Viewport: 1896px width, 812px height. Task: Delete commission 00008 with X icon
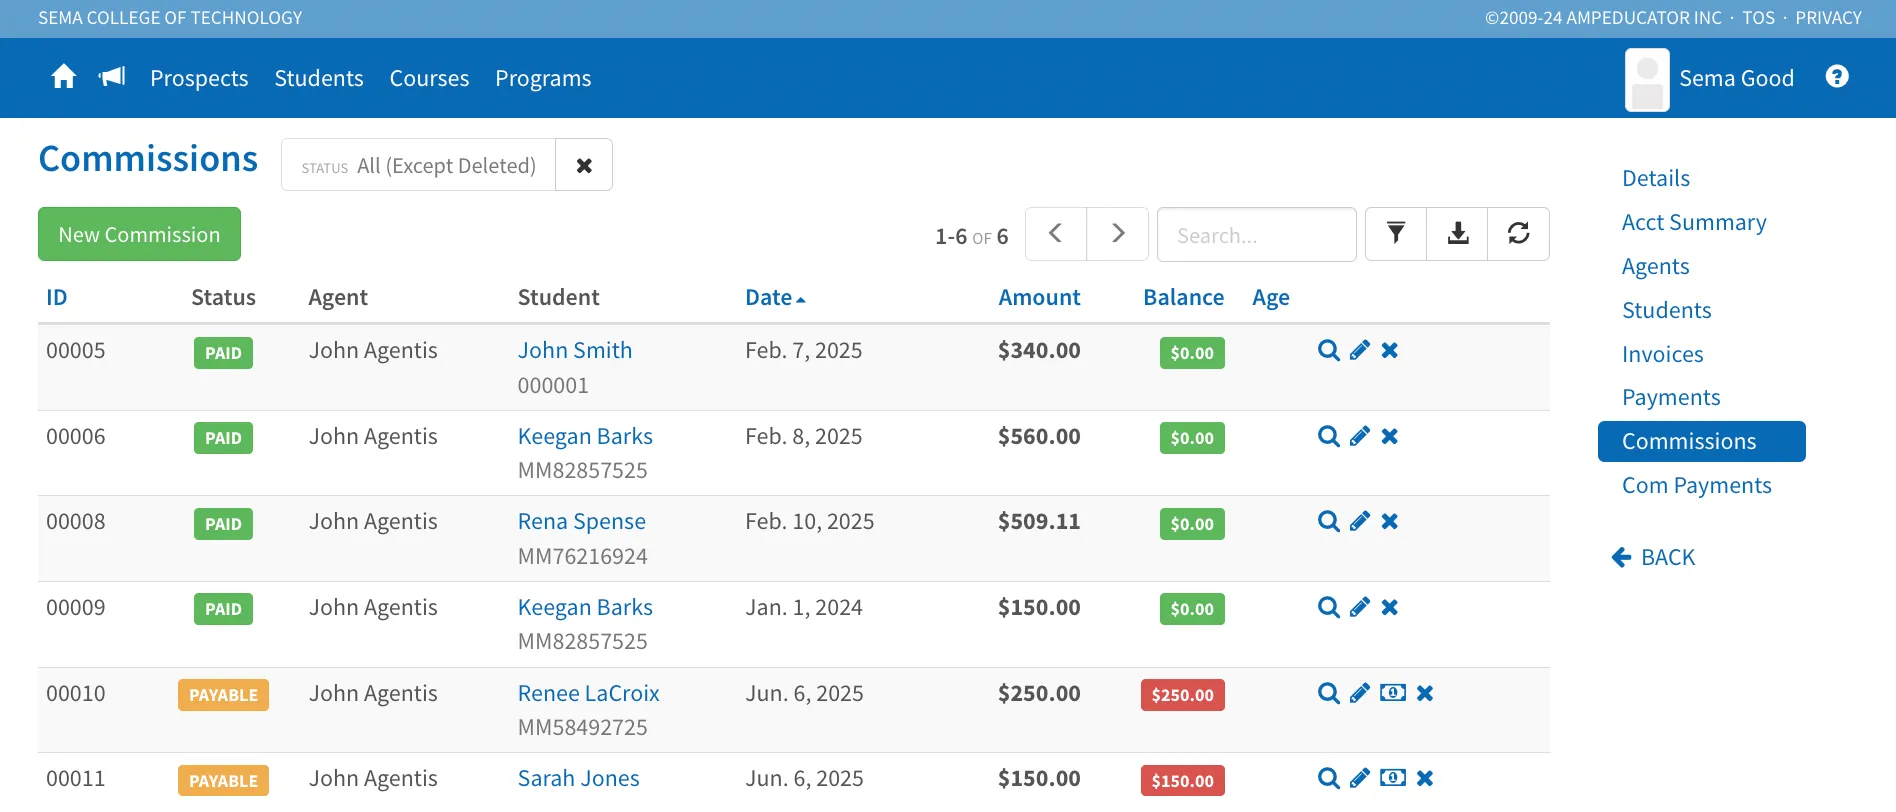point(1390,522)
